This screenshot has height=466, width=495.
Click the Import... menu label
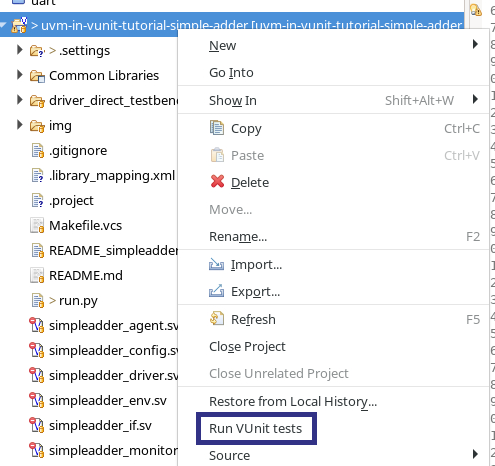click(256, 265)
